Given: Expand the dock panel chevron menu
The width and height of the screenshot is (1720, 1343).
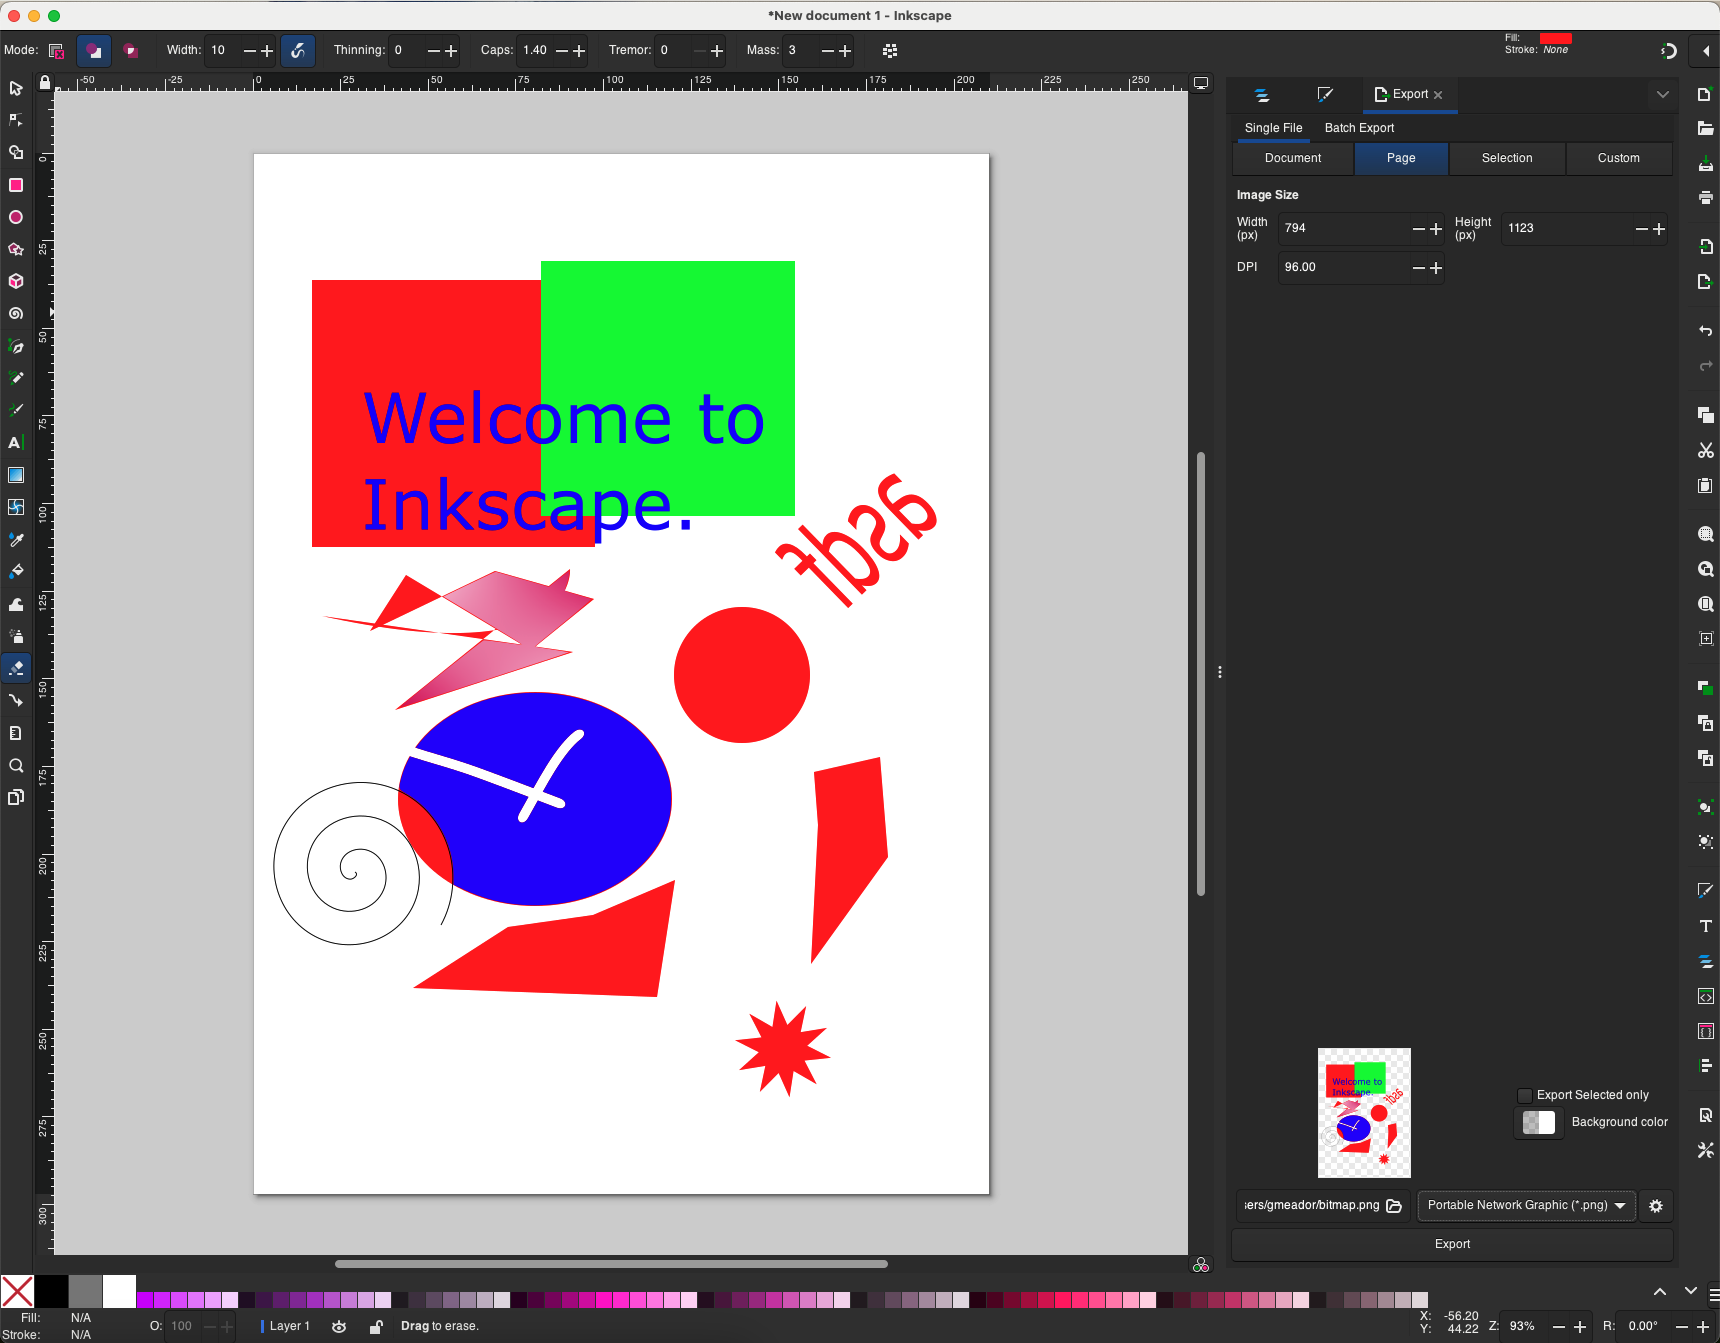Looking at the screenshot, I should coord(1662,95).
